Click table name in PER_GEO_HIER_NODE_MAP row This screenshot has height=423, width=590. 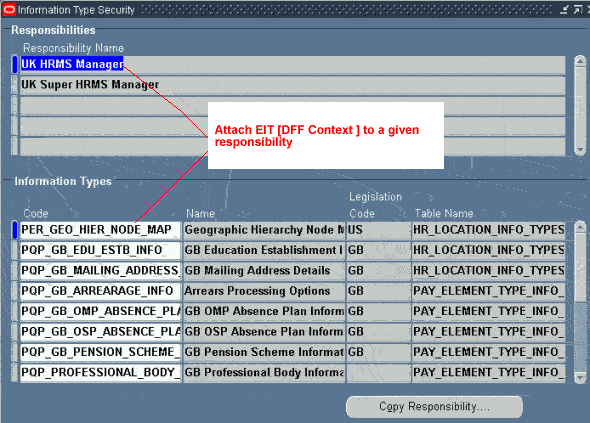point(488,230)
